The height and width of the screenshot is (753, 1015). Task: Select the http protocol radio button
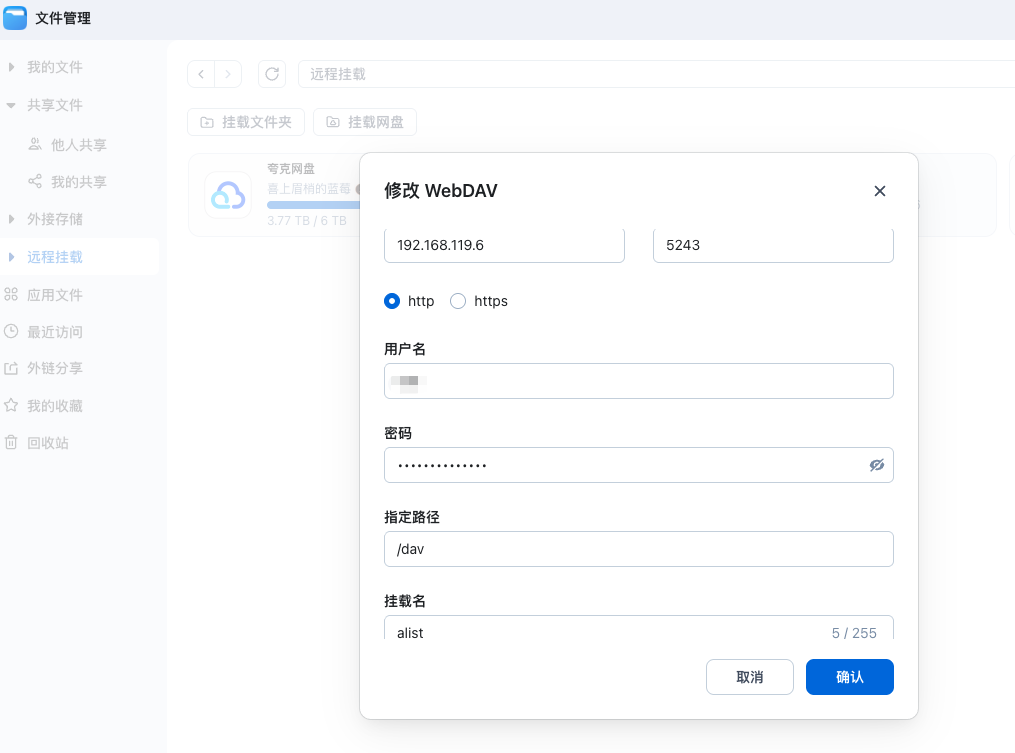pos(392,301)
